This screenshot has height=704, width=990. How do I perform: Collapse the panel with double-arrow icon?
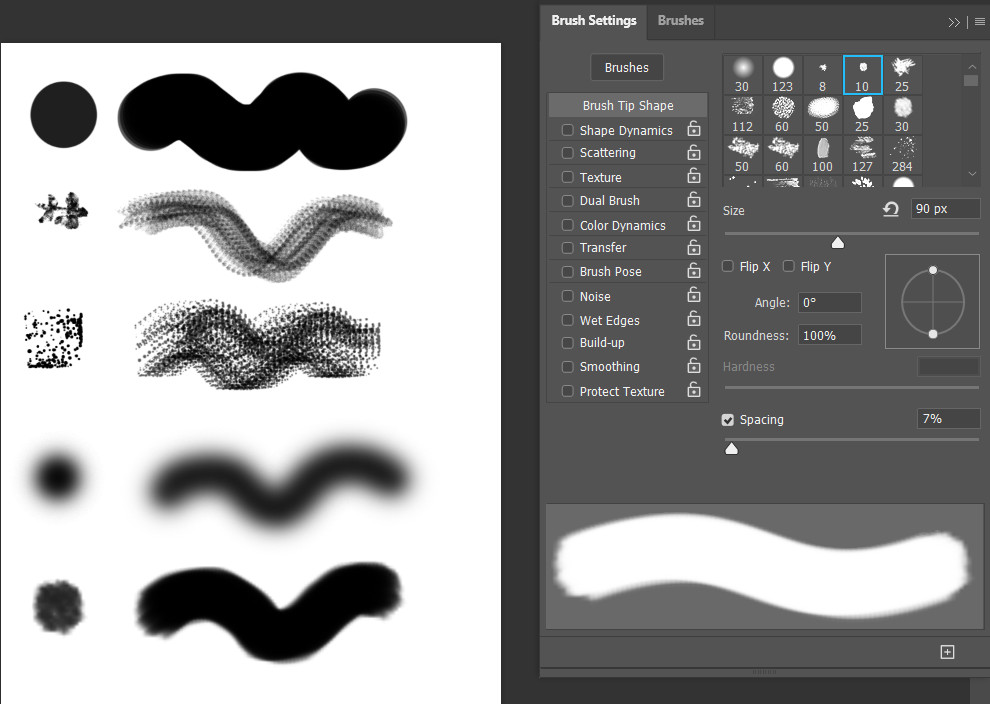pyautogui.click(x=954, y=22)
